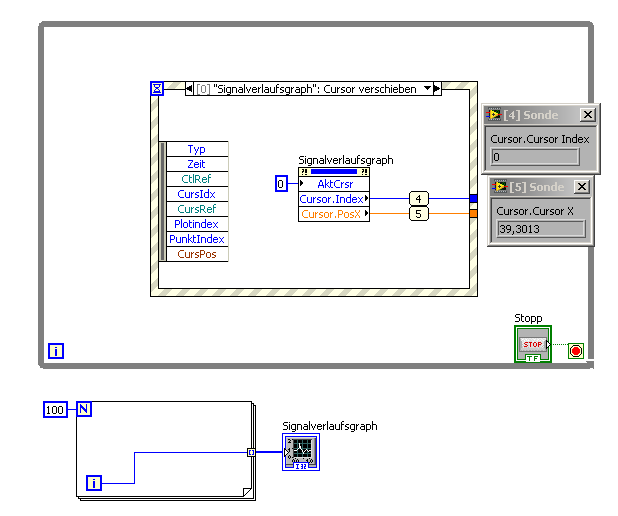The image size is (618, 516).
Task: Select probe marker 4 on blue wire
Action: (x=419, y=199)
